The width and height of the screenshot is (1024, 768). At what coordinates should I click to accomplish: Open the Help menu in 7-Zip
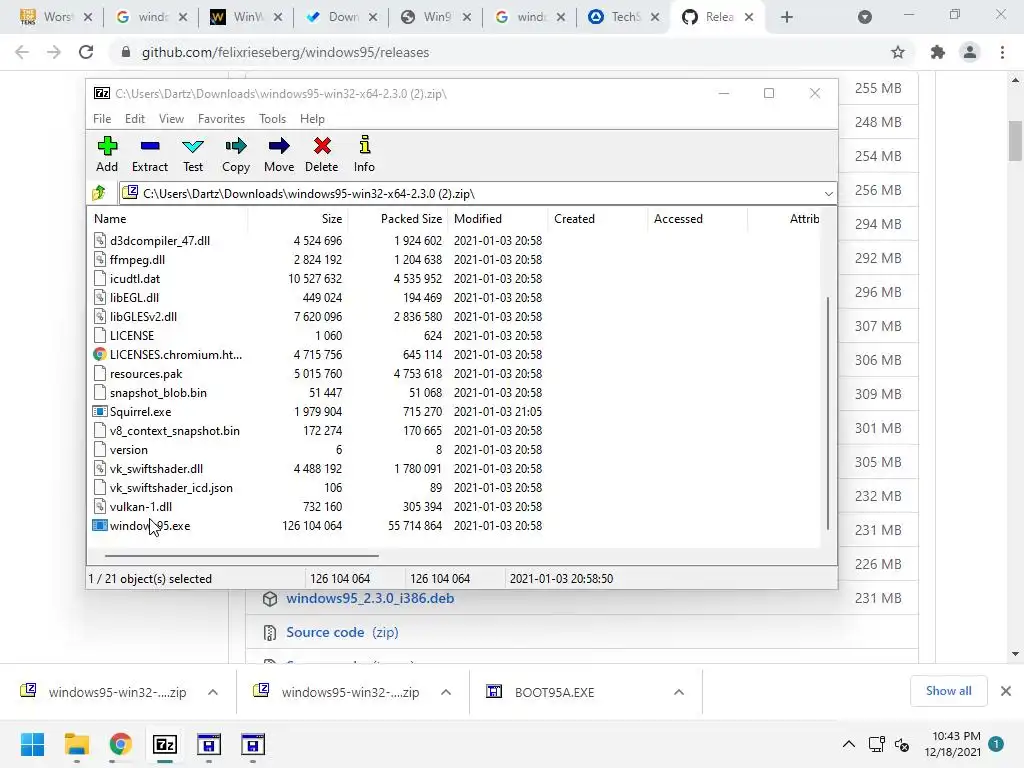pyautogui.click(x=312, y=119)
